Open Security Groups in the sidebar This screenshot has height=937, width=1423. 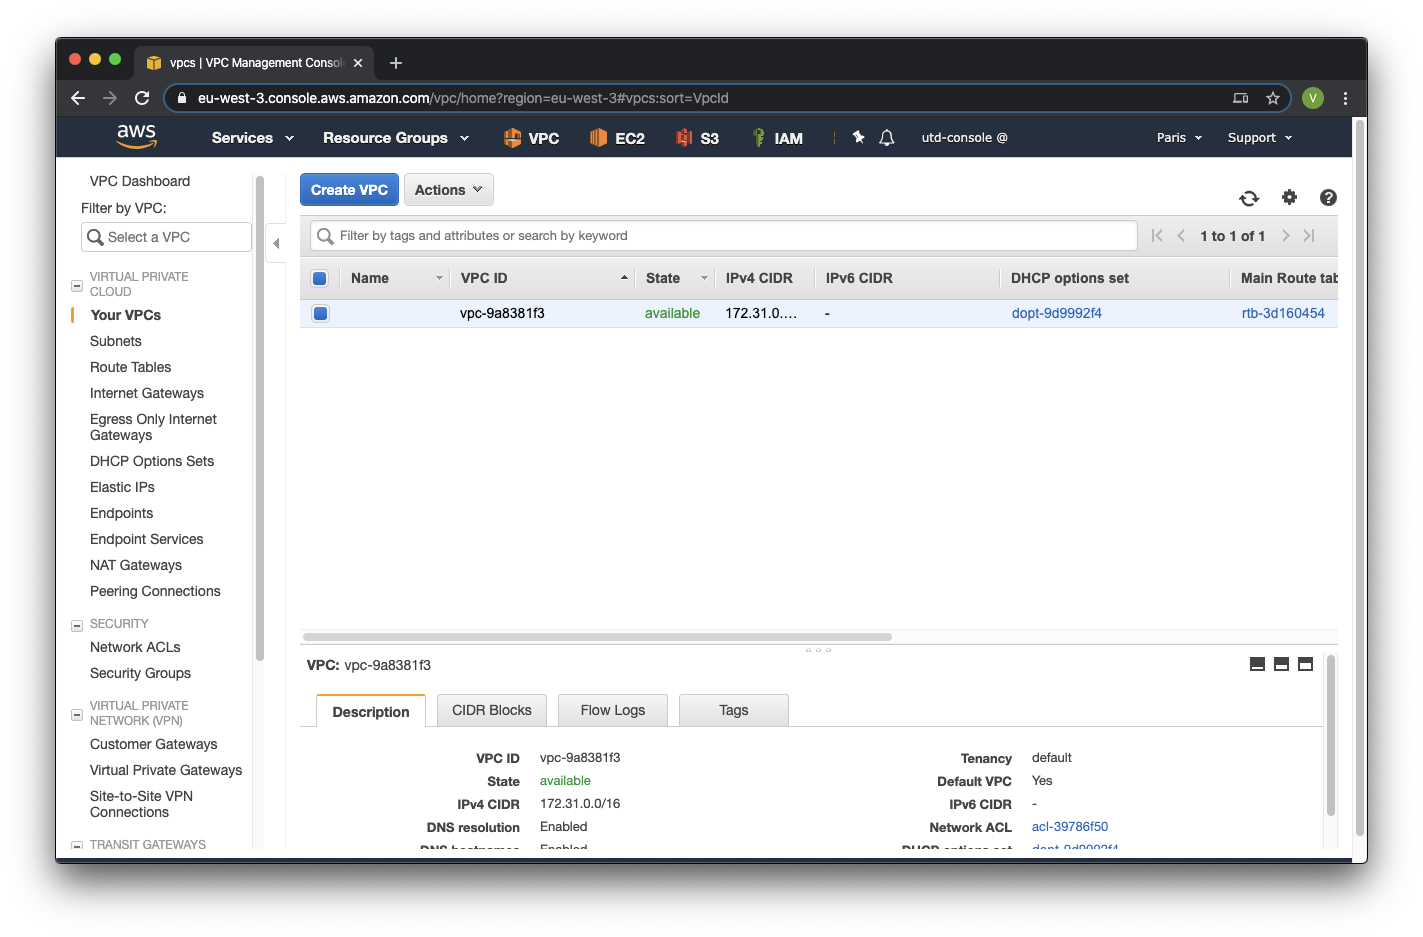(140, 673)
